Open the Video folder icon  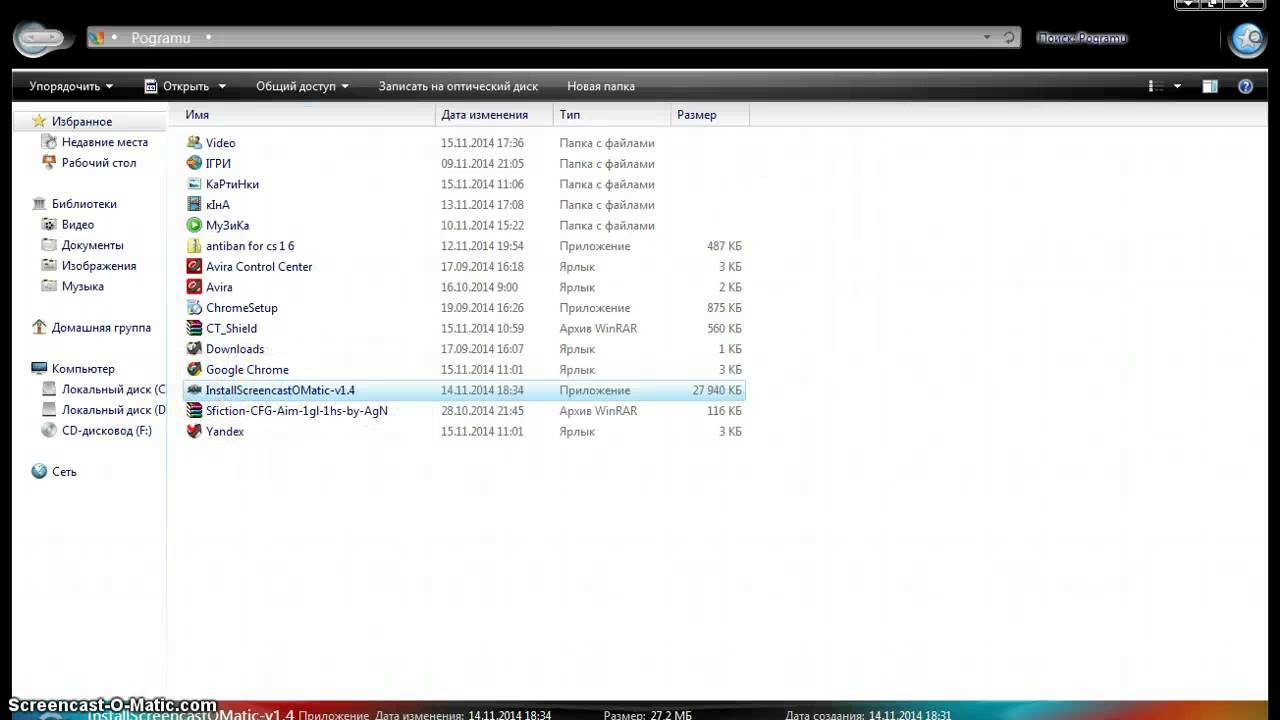pyautogui.click(x=194, y=143)
